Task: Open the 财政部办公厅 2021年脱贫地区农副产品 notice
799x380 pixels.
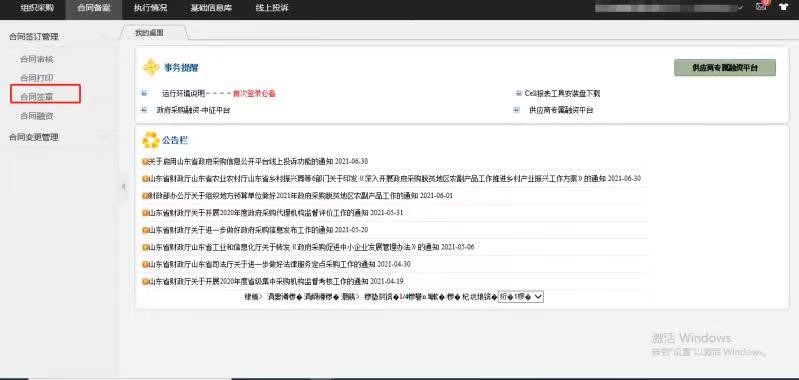Action: click(x=300, y=196)
